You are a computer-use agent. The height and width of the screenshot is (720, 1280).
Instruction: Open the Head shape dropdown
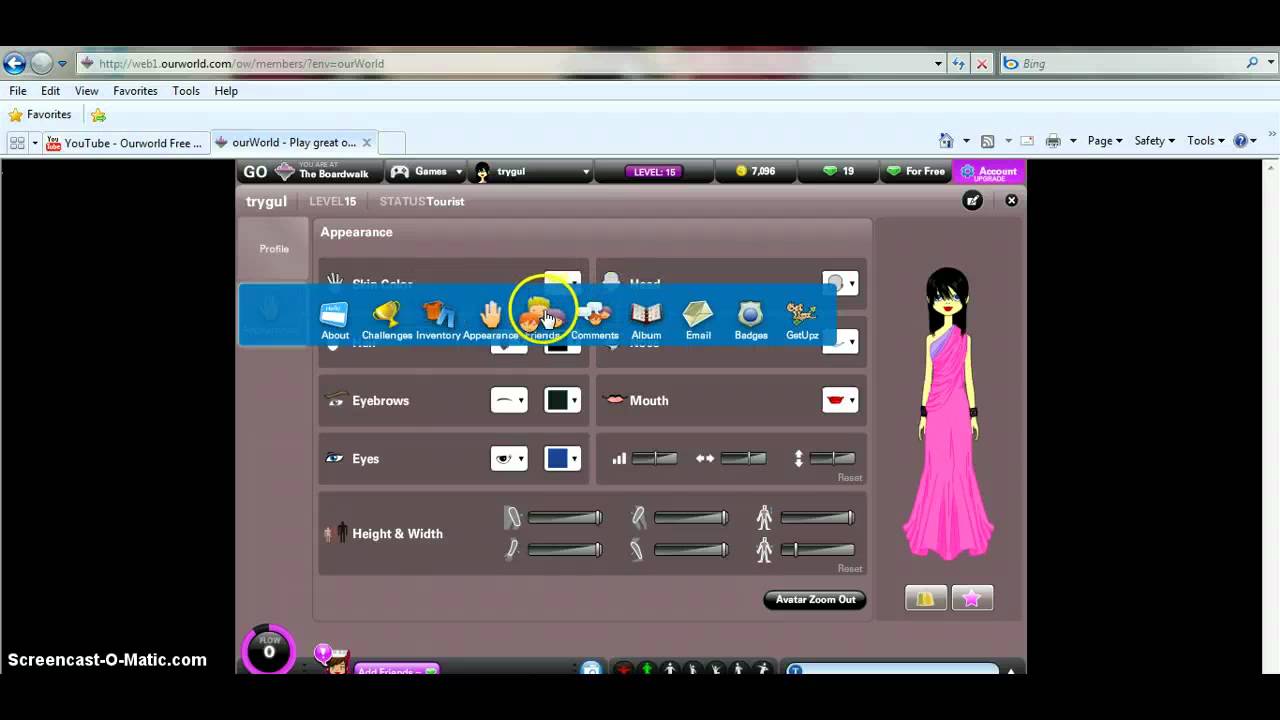click(840, 283)
